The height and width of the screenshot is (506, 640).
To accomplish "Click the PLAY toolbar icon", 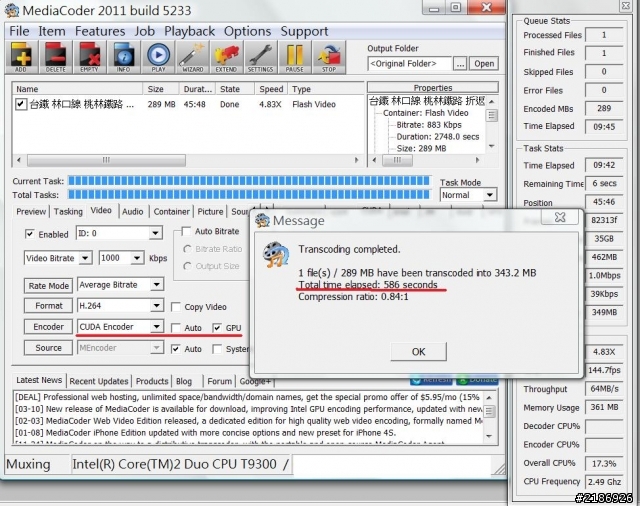I will pyautogui.click(x=158, y=57).
